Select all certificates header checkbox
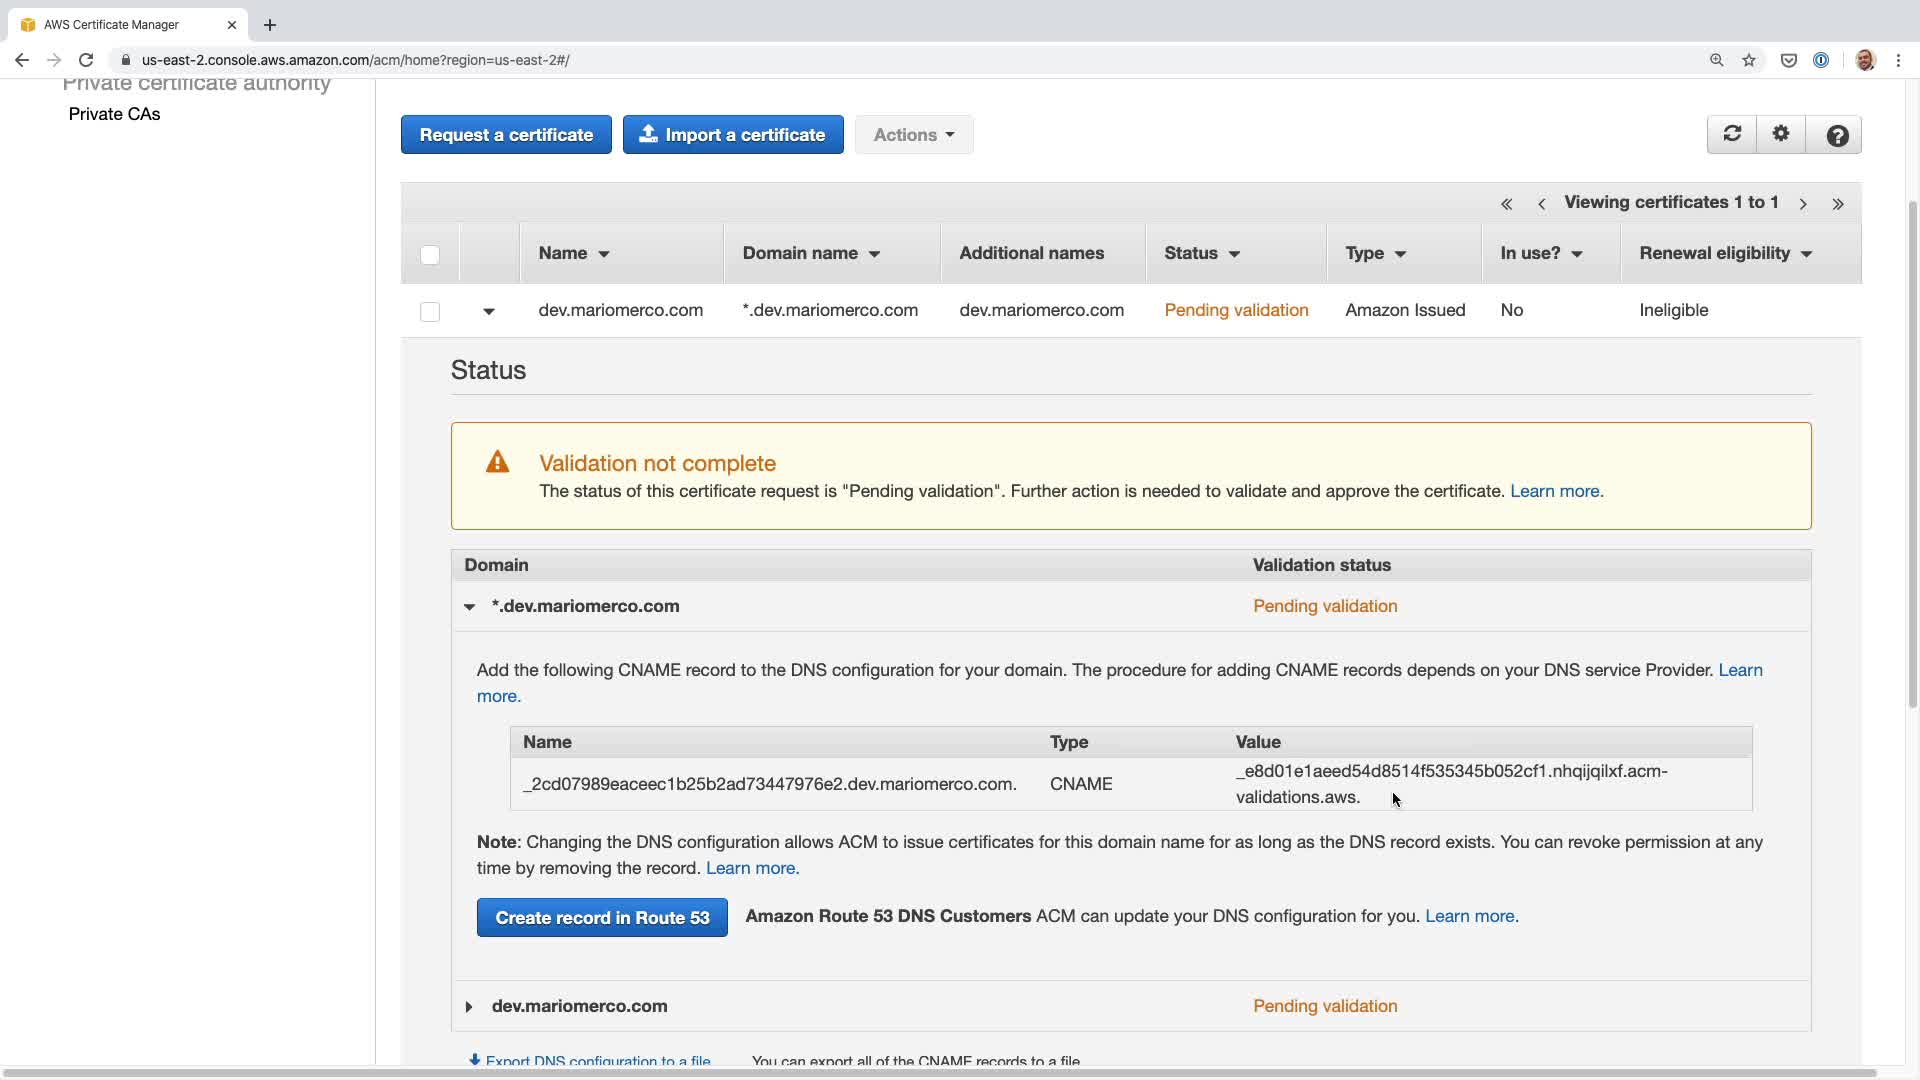The width and height of the screenshot is (1920, 1080). [430, 255]
